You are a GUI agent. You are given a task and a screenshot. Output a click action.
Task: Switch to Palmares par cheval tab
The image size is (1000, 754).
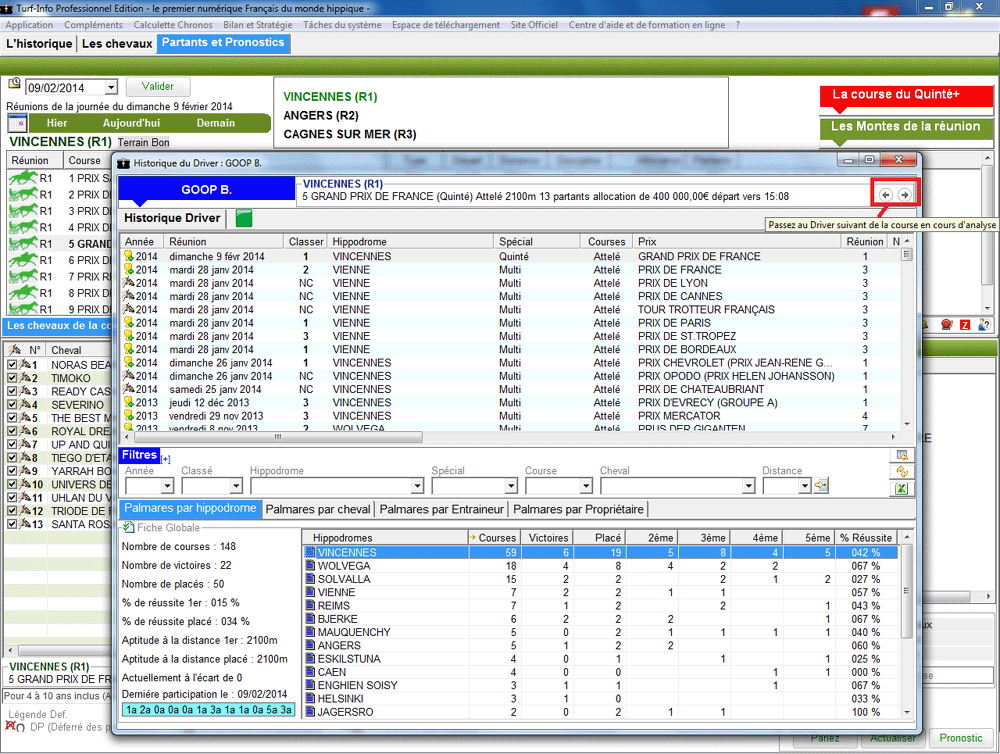tap(318, 510)
